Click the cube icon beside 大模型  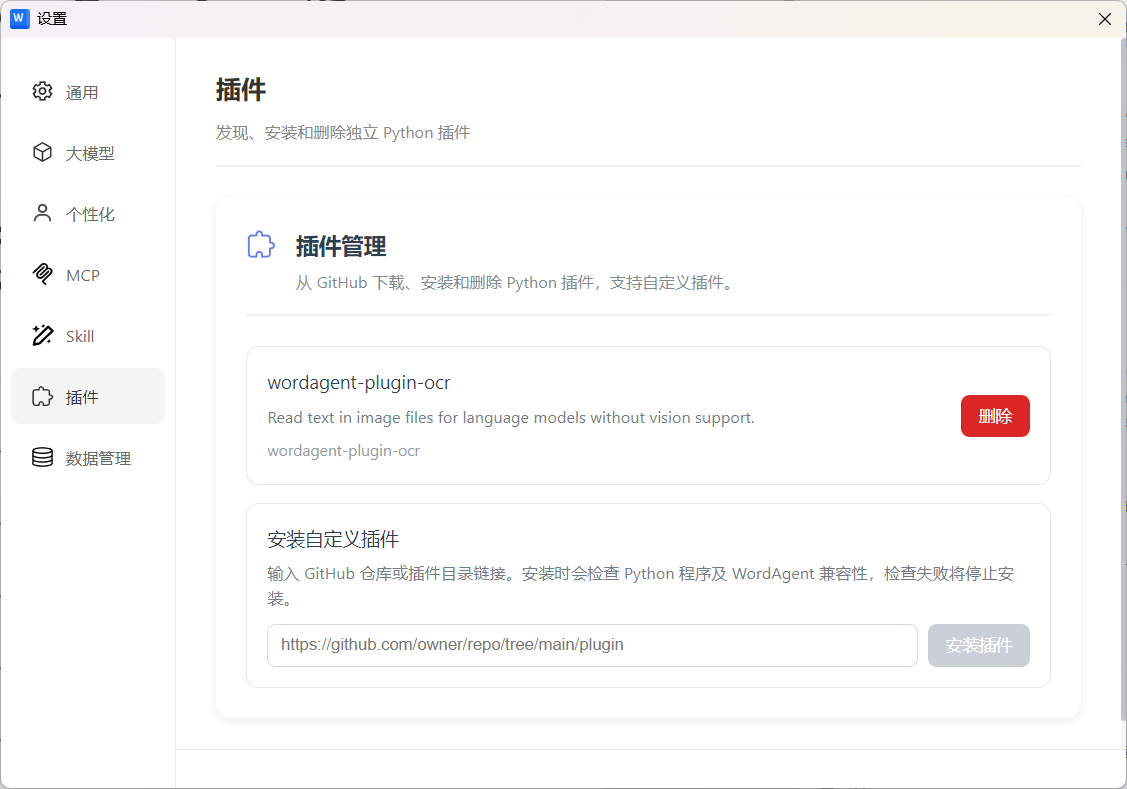[x=42, y=152]
